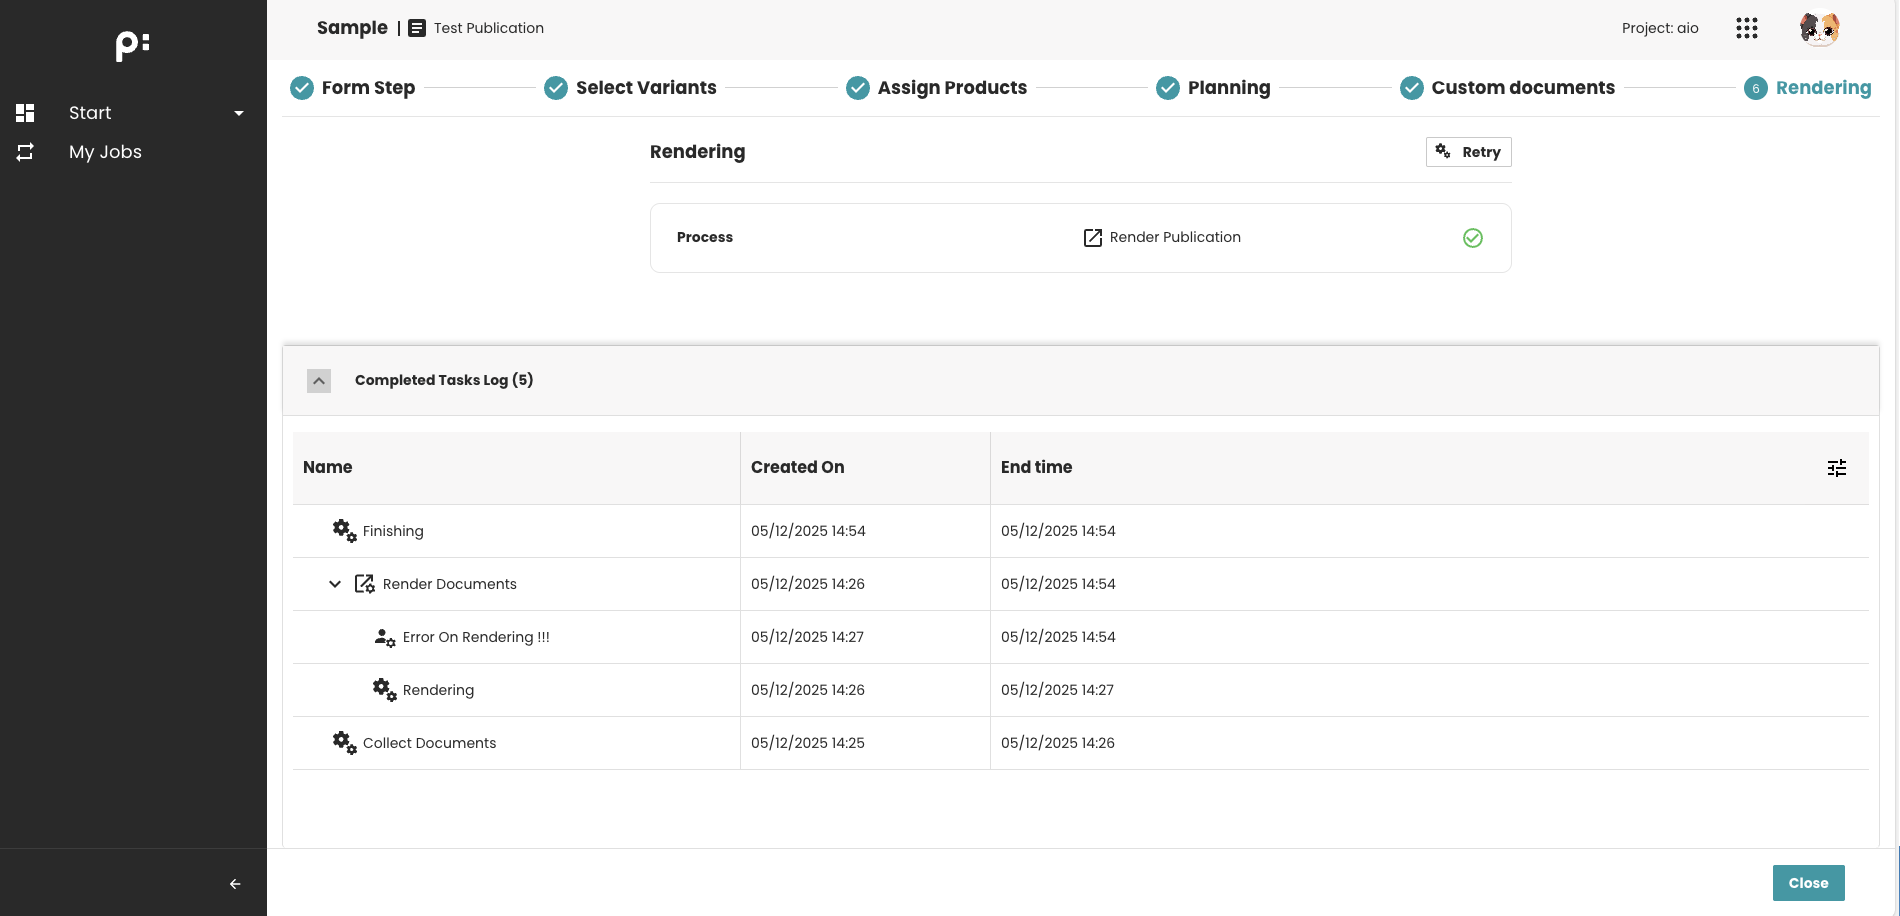Collapse the Completed Tasks Log panel
The height and width of the screenshot is (916, 1900).
click(x=319, y=381)
